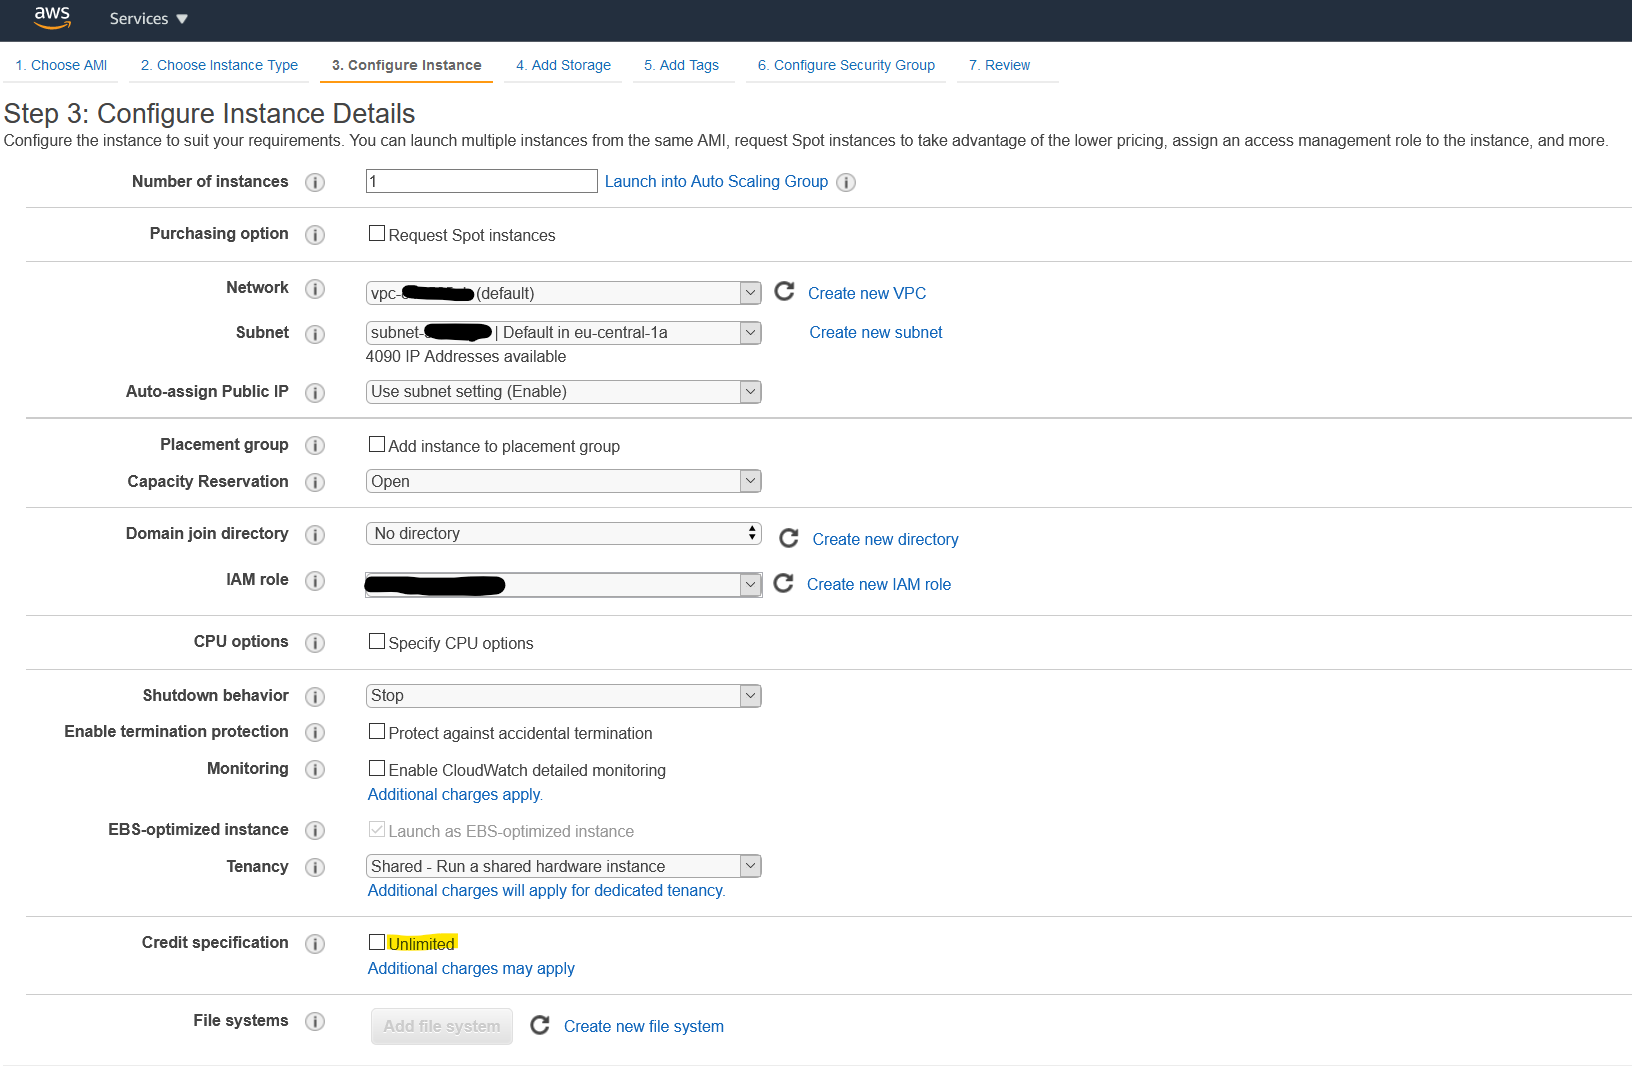Check Protect against accidental termination

coord(377,732)
